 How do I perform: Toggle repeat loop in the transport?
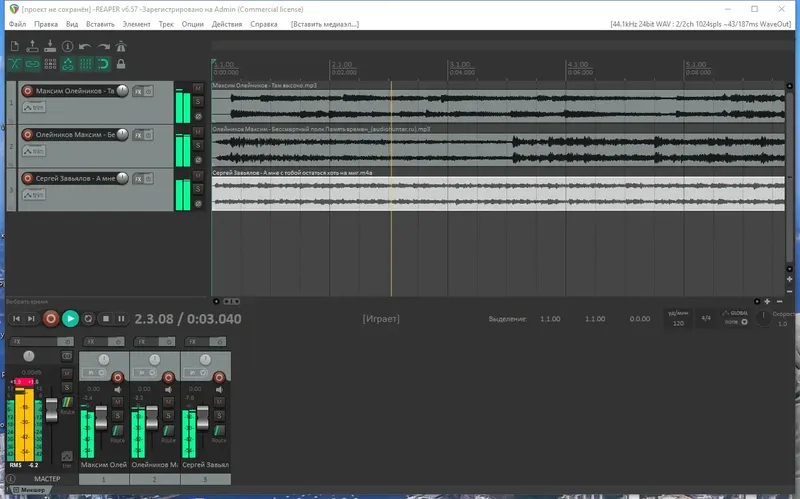(x=88, y=319)
